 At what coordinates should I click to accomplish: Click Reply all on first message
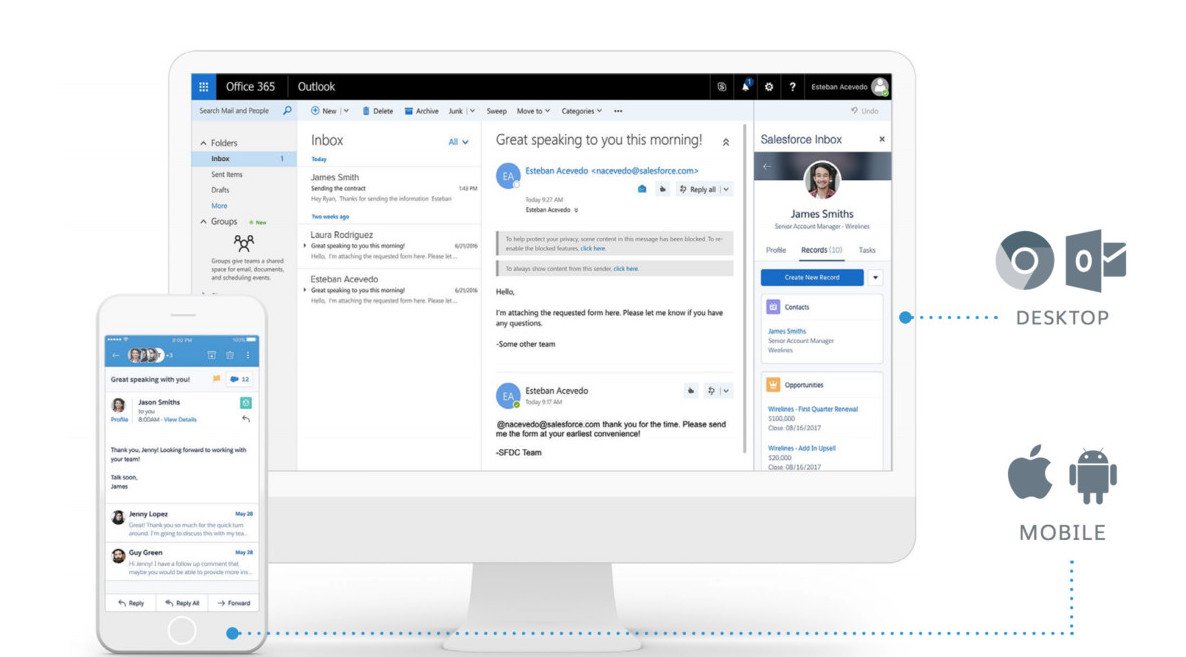tap(697, 189)
